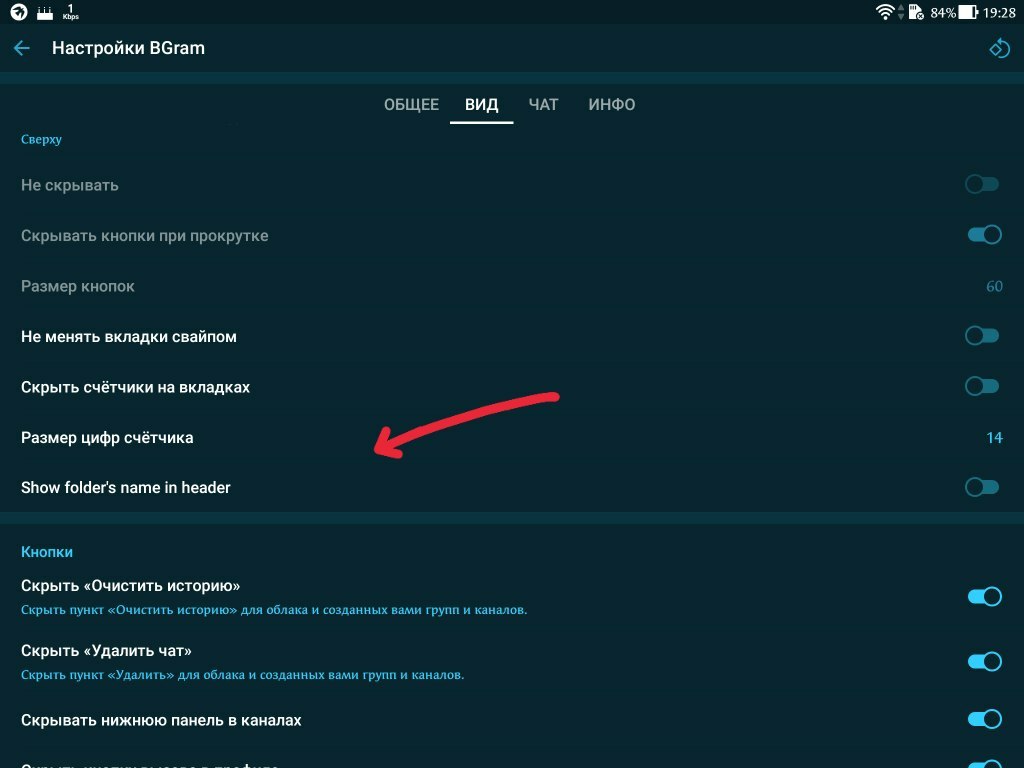Tap the Размер кнопок label
1024x768 pixels.
tap(78, 286)
